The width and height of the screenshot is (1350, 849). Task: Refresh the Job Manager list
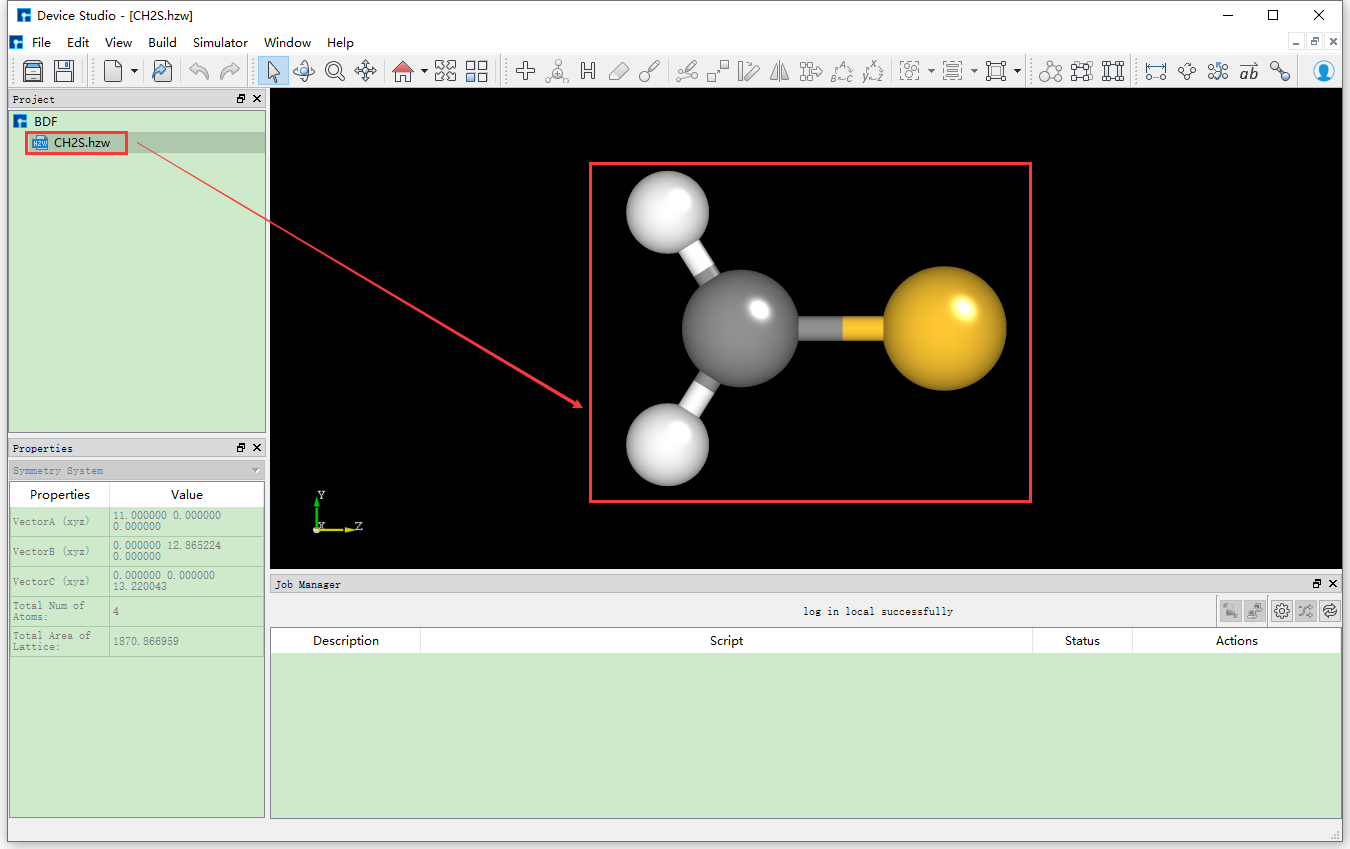click(x=1330, y=610)
